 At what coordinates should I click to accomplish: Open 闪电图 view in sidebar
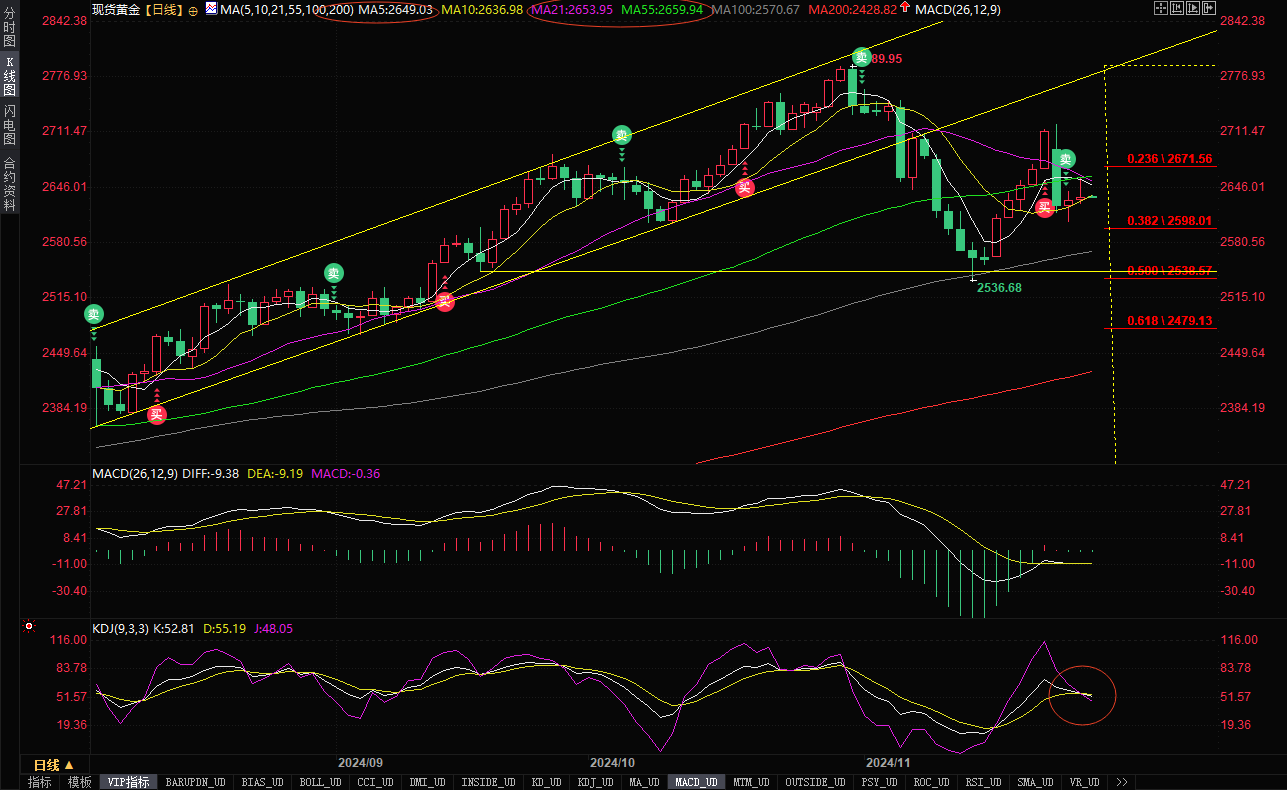coord(10,121)
